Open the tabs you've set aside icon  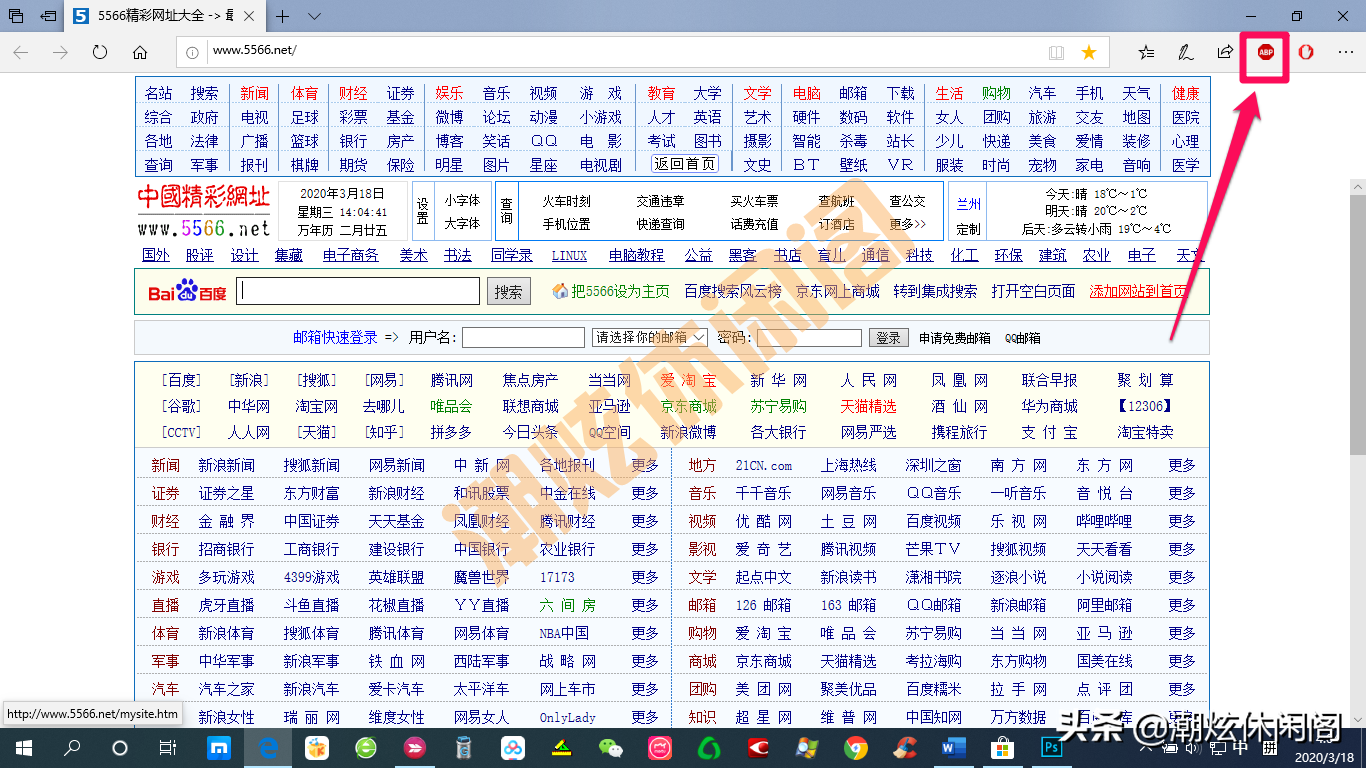pos(16,16)
